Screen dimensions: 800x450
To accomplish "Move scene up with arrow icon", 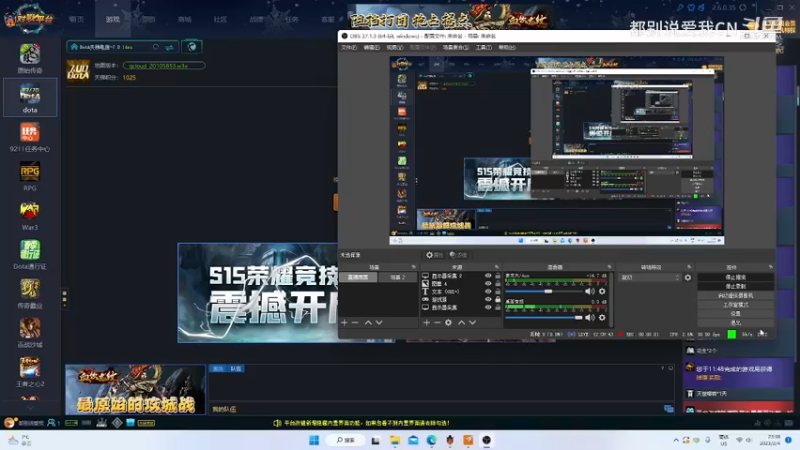I will [368, 322].
